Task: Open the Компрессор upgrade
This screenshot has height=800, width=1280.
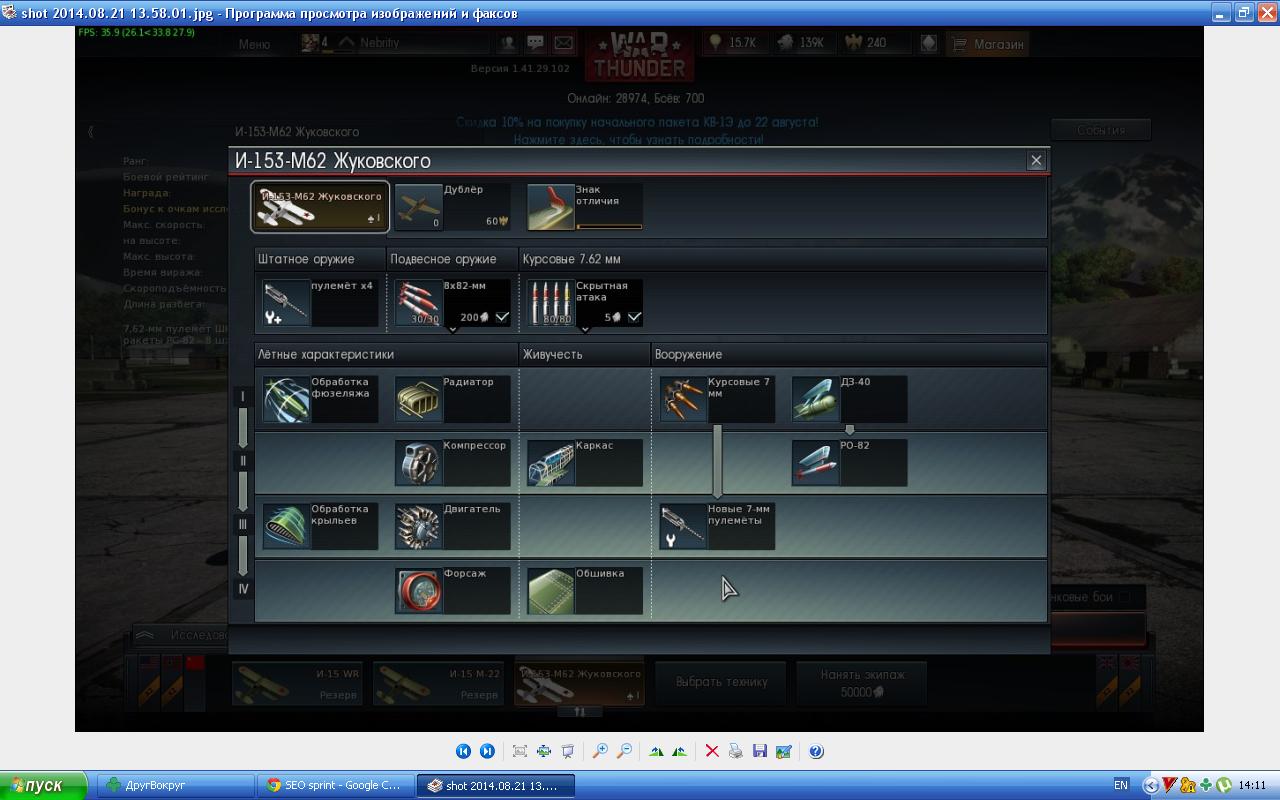Action: point(452,463)
